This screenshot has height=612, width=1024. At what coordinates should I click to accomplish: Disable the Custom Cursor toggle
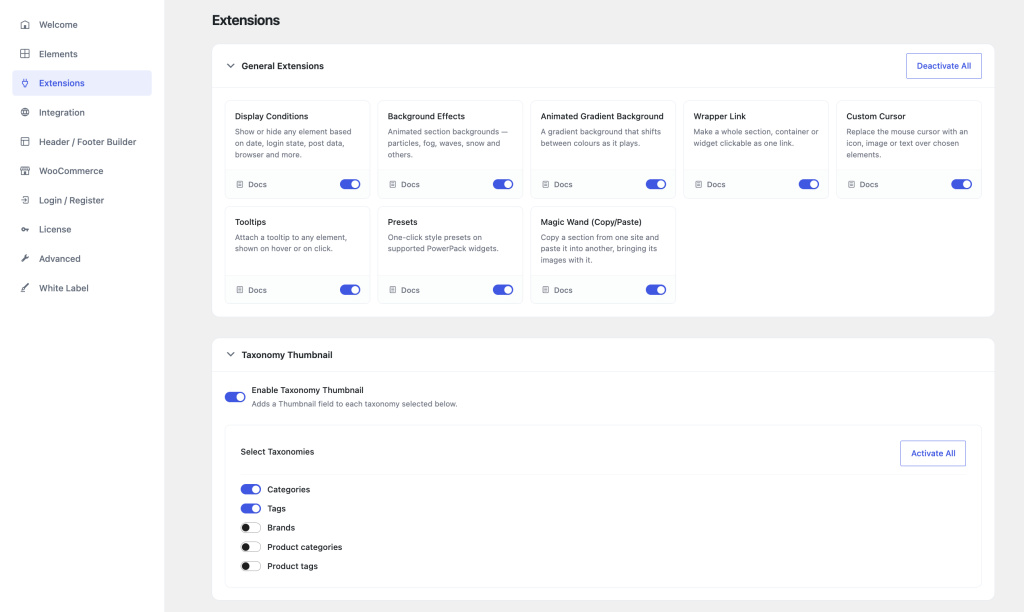(961, 184)
